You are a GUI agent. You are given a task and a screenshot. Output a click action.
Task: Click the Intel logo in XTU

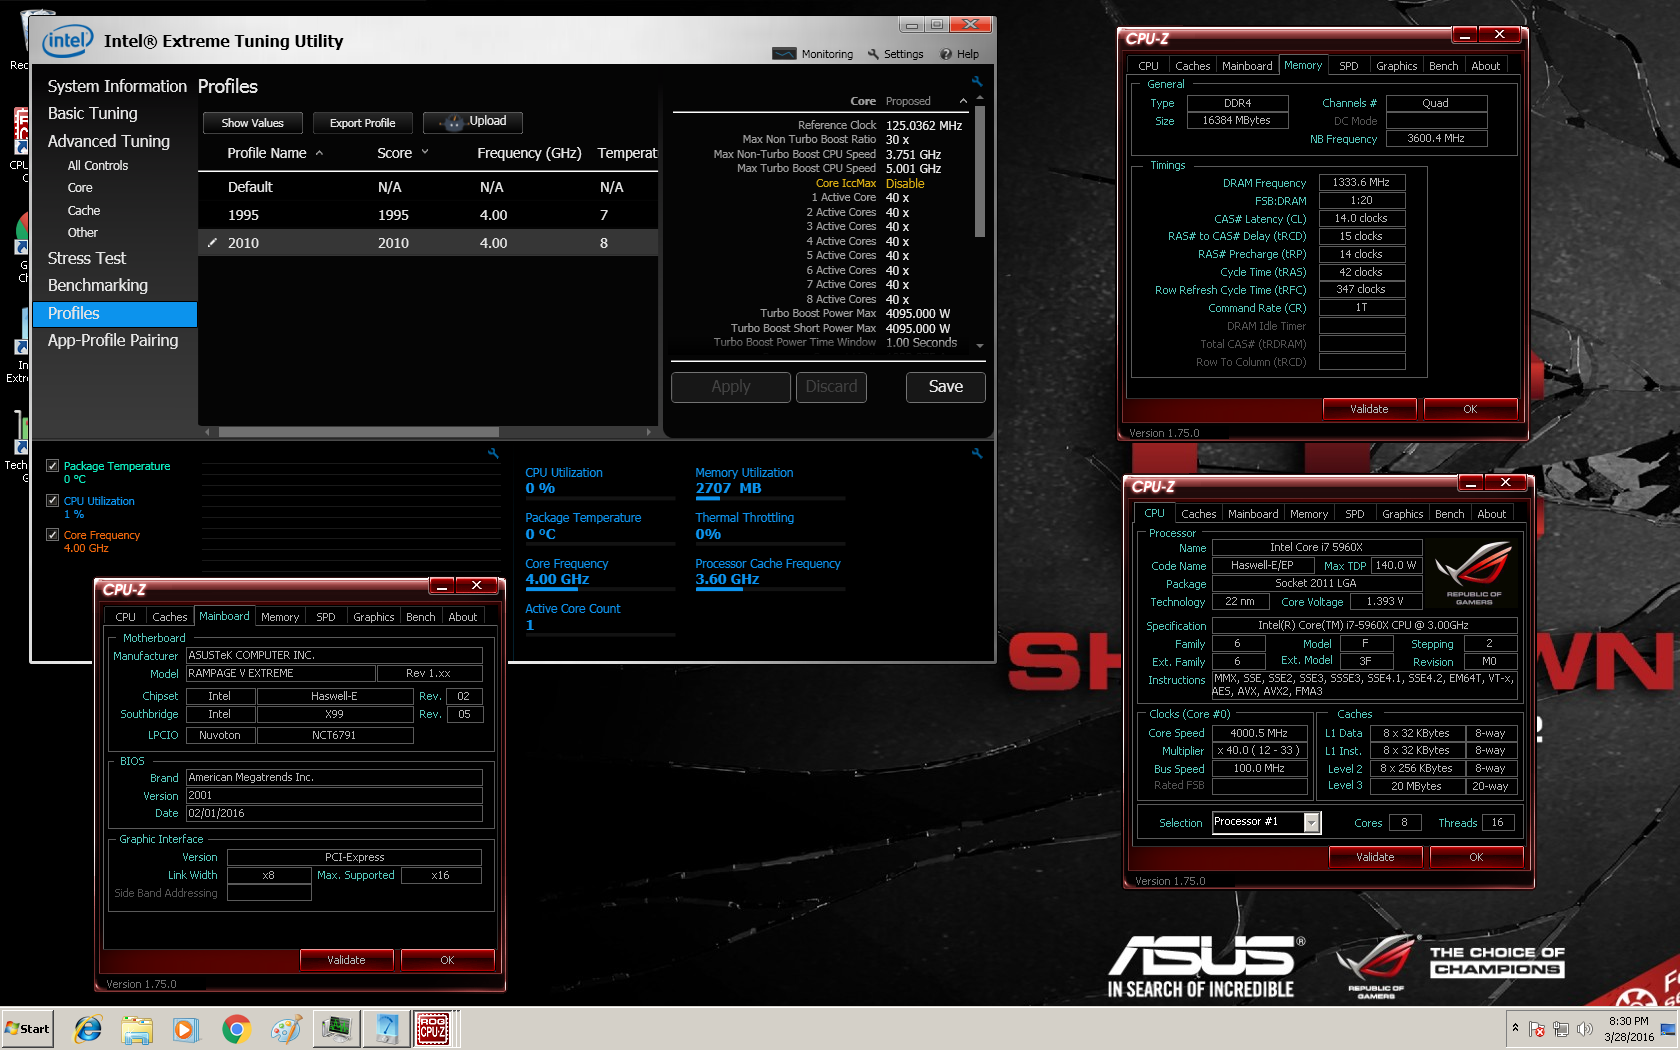pyautogui.click(x=68, y=41)
